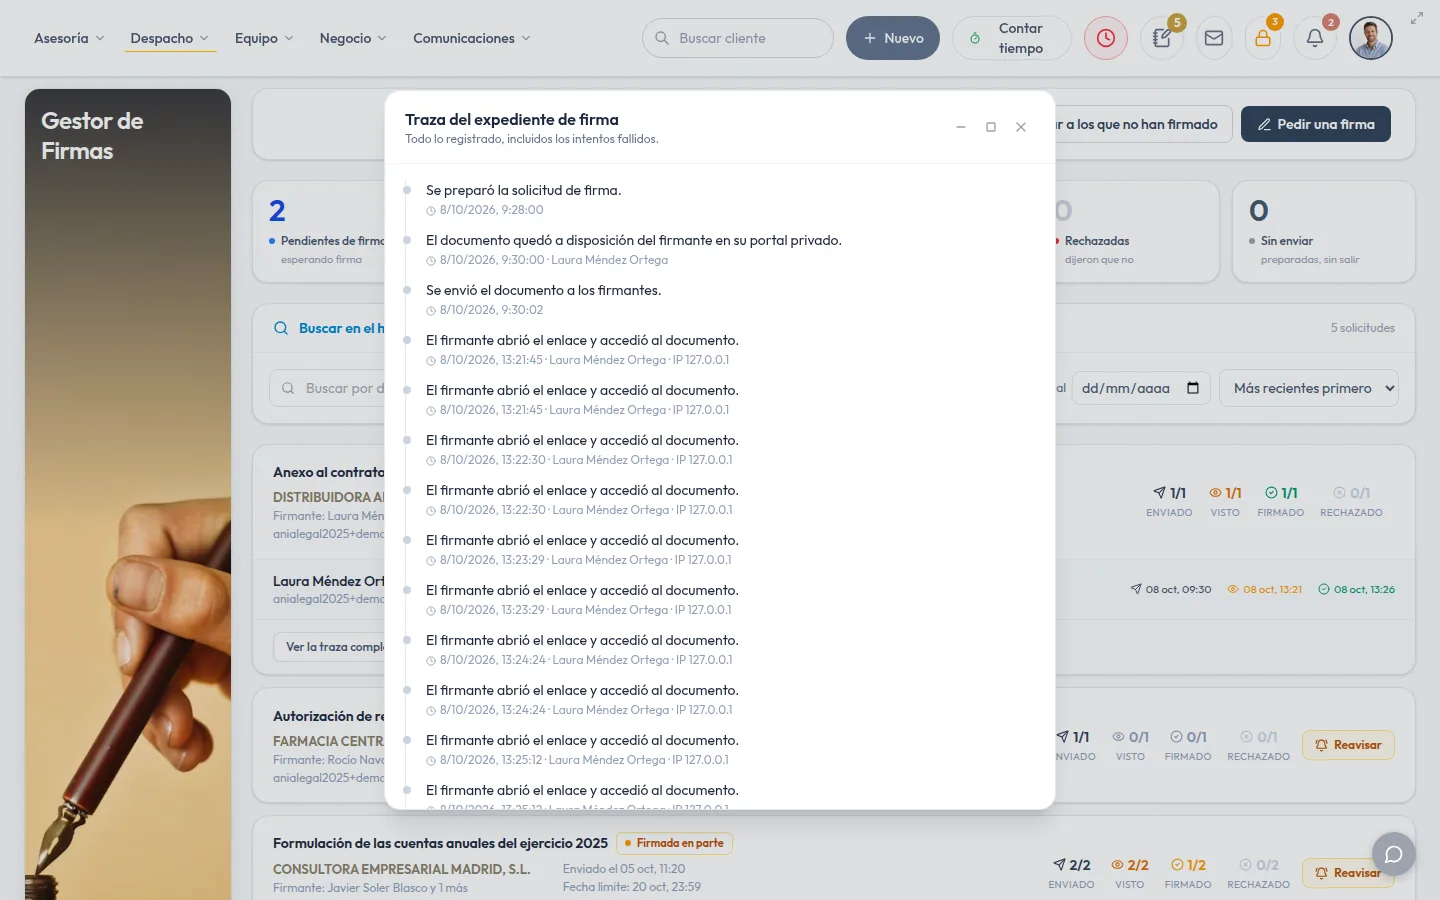Screen dimensions: 1440x900
Task: Click the 'Se preparó la solicitud de firma.' entry
Action: (x=523, y=190)
